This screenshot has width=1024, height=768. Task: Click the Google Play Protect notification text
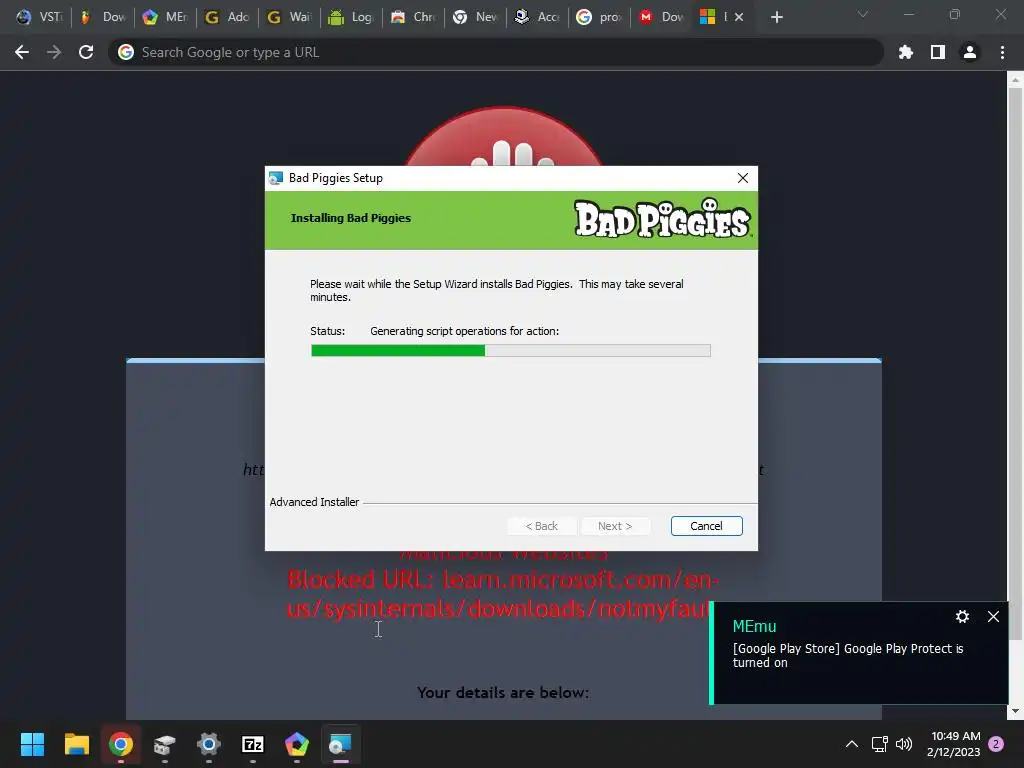pos(848,656)
